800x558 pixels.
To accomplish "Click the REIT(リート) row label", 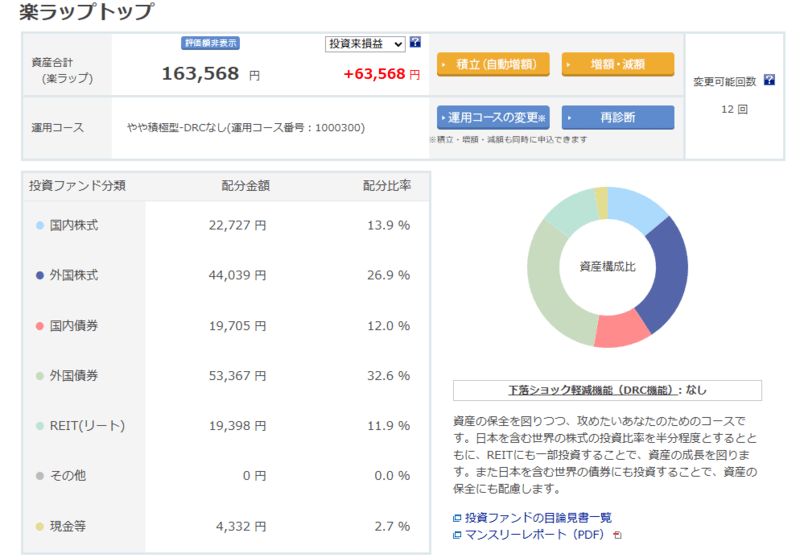I will [x=87, y=426].
